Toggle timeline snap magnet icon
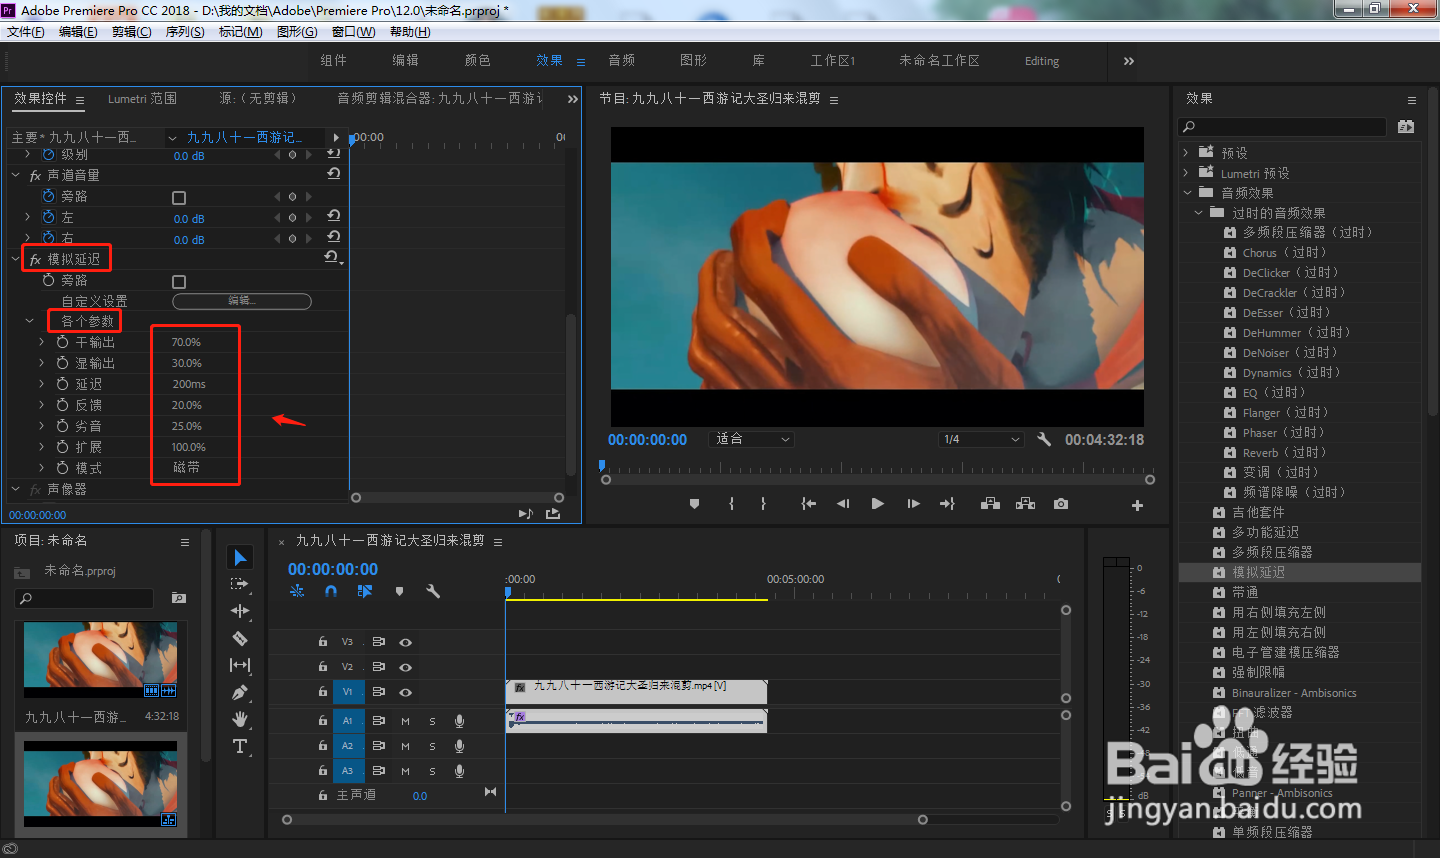This screenshot has width=1440, height=858. point(331,591)
